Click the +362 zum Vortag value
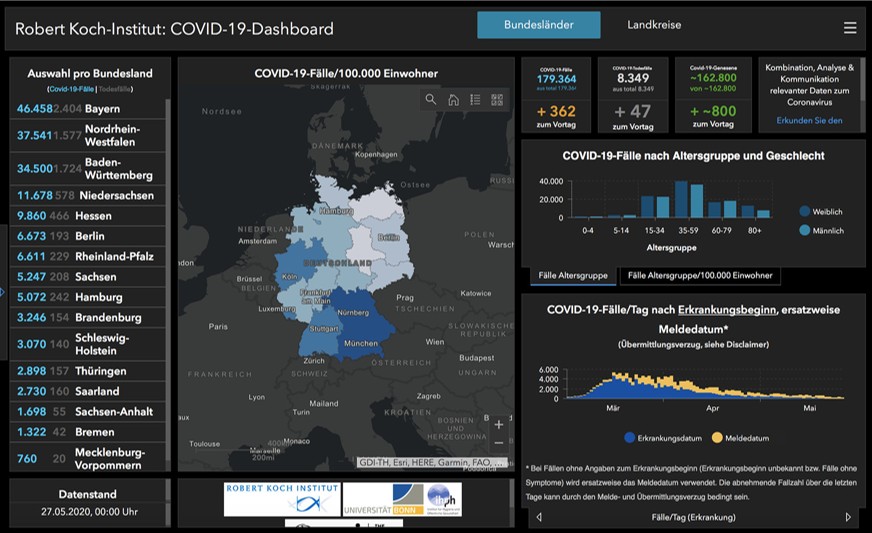The image size is (872, 533). [556, 112]
